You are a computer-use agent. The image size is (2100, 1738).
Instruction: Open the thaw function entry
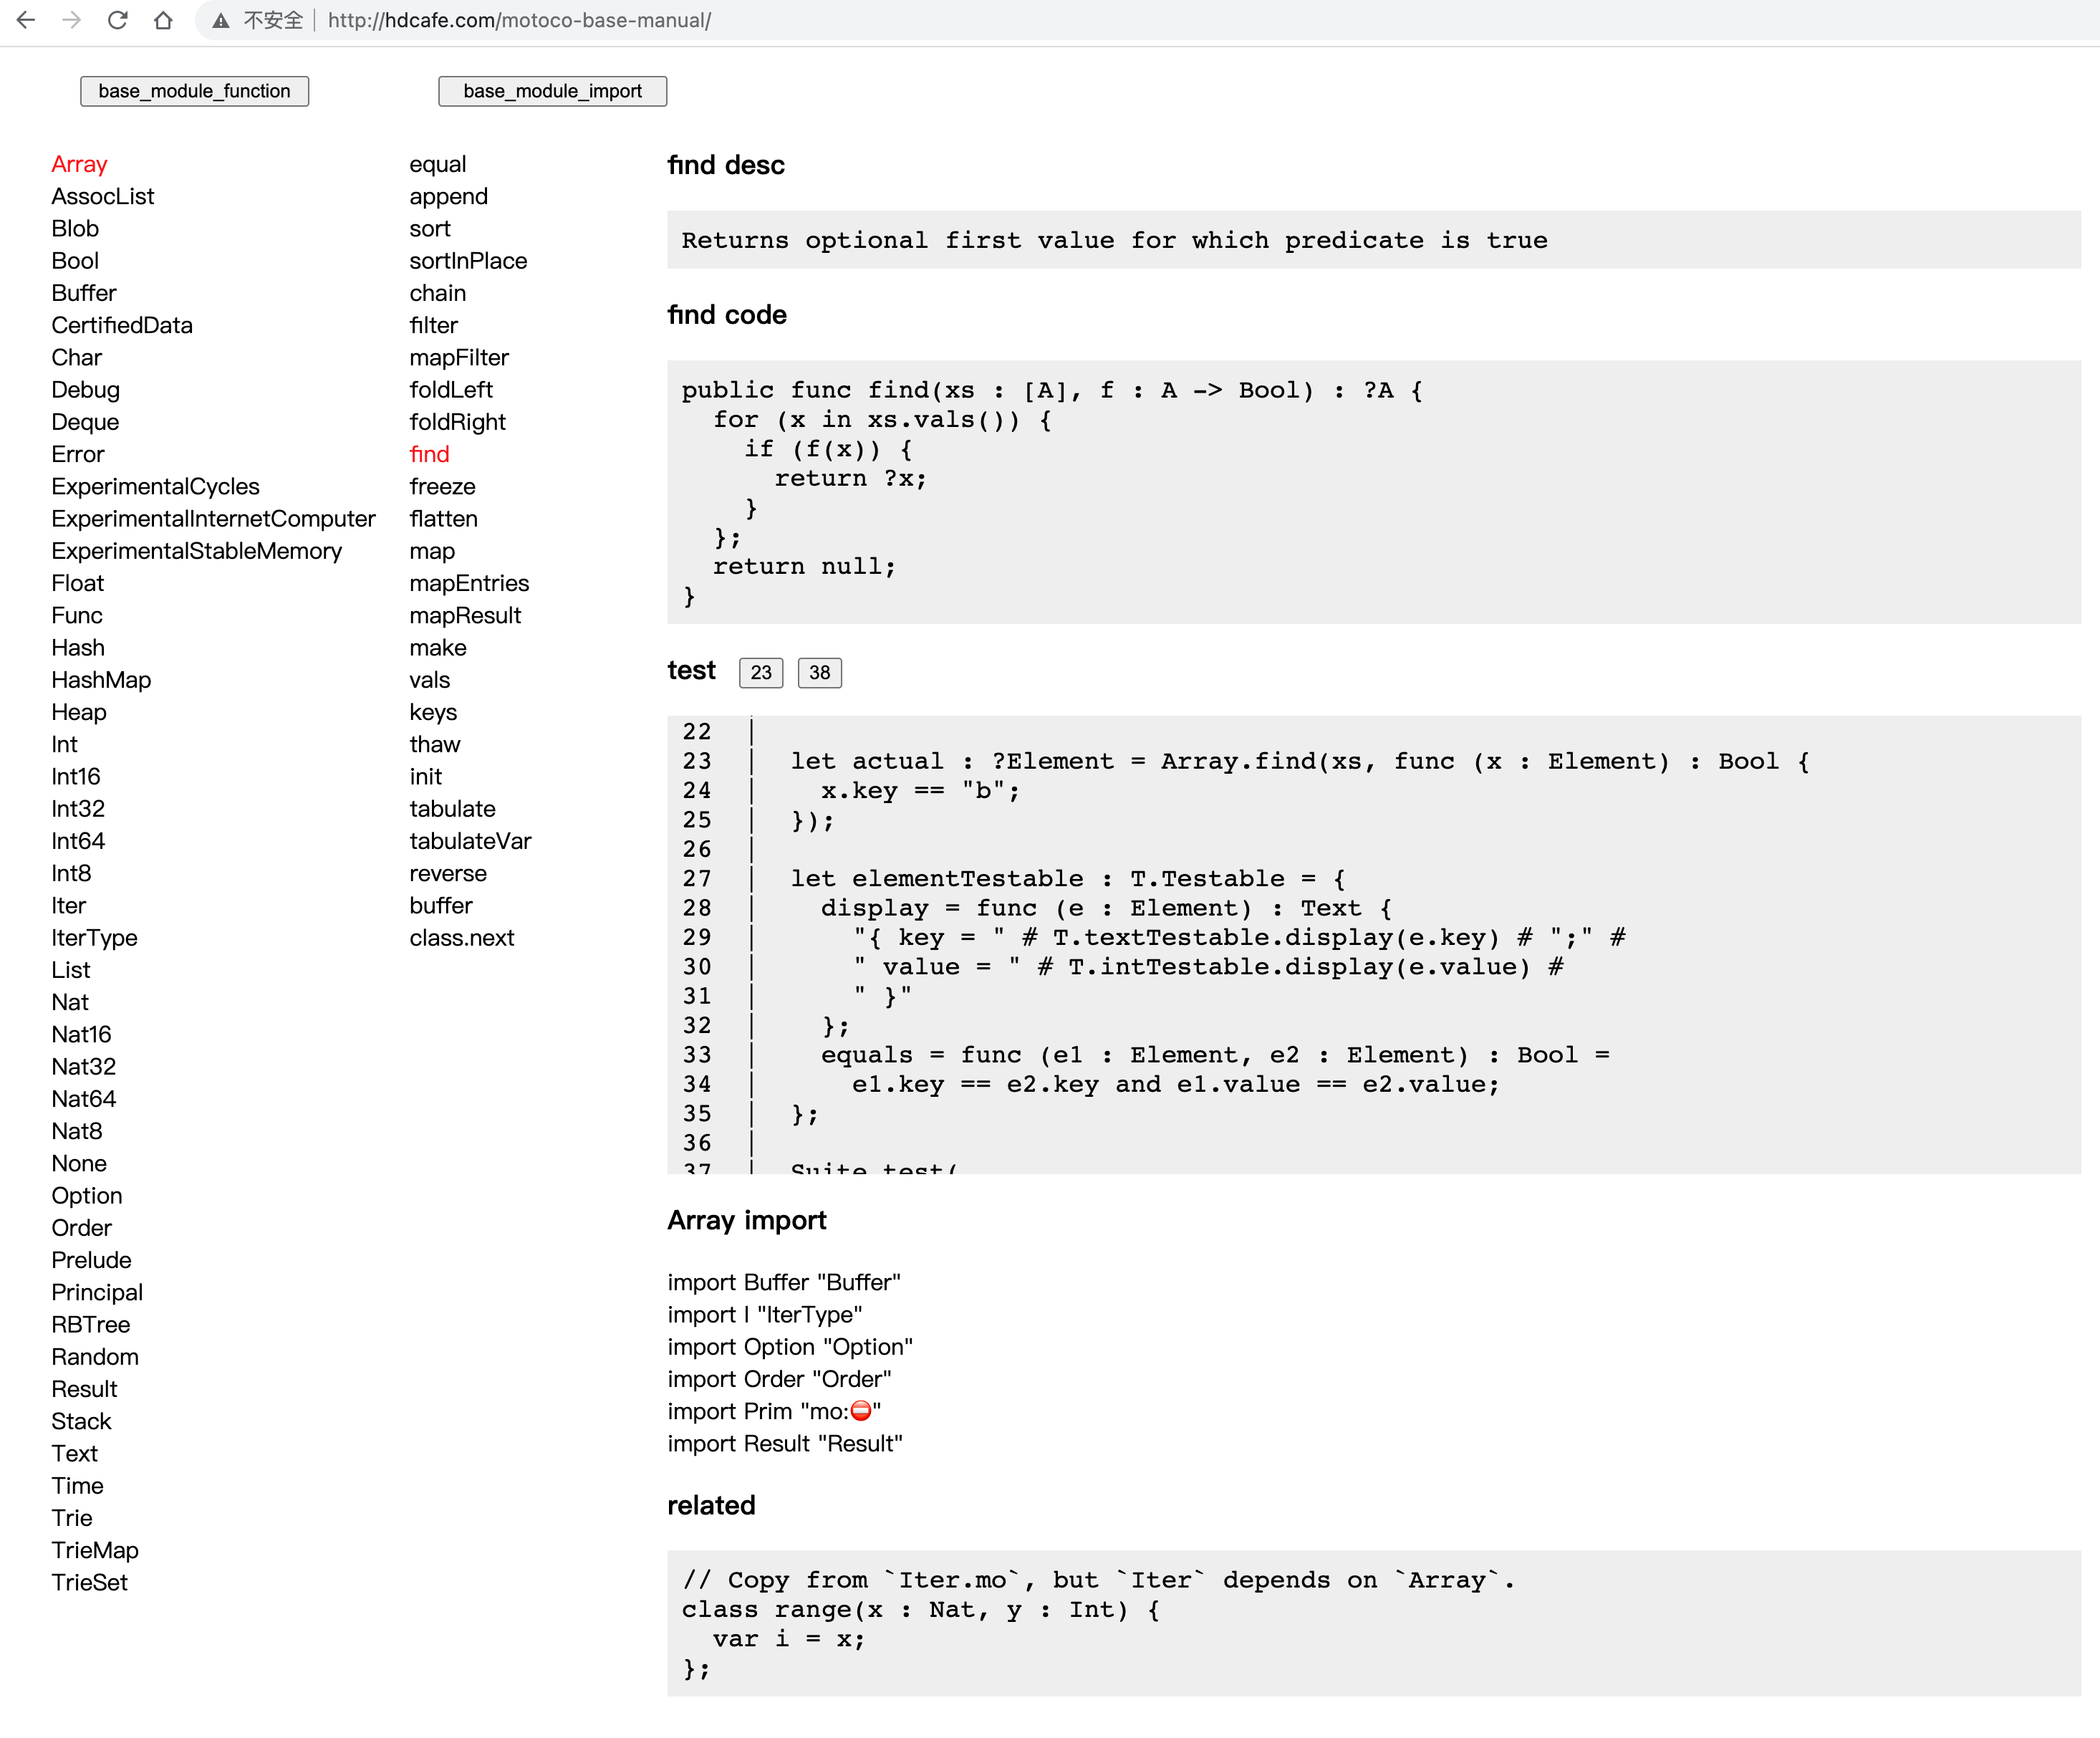coord(435,744)
